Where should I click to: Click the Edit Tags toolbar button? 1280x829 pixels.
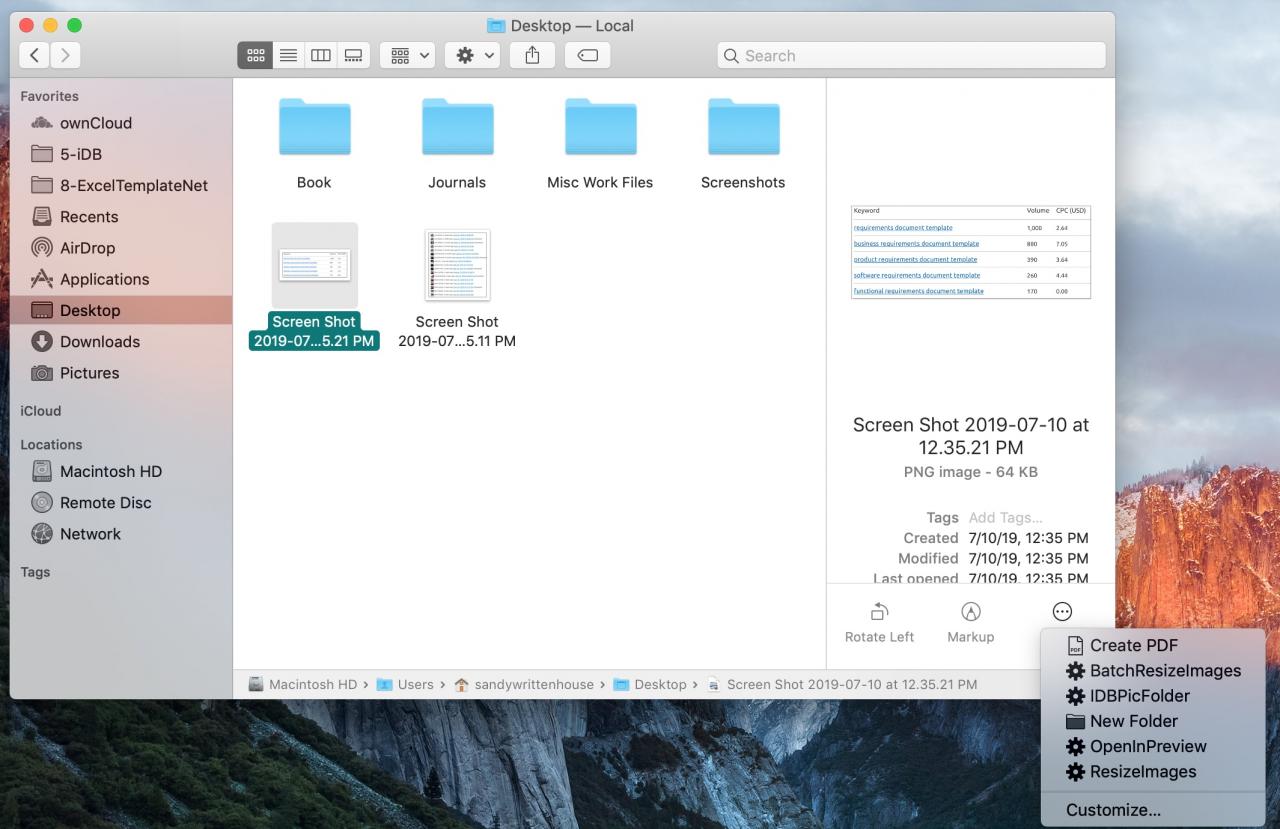(x=588, y=56)
